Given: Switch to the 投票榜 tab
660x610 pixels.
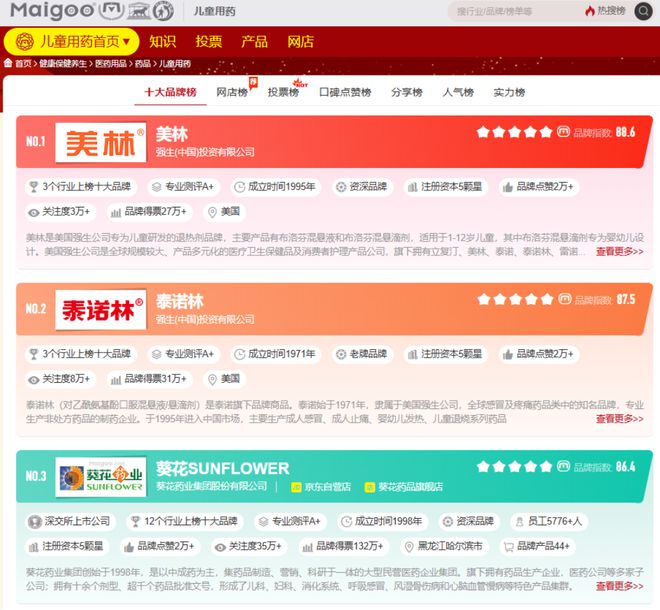Looking at the screenshot, I should click(x=283, y=92).
